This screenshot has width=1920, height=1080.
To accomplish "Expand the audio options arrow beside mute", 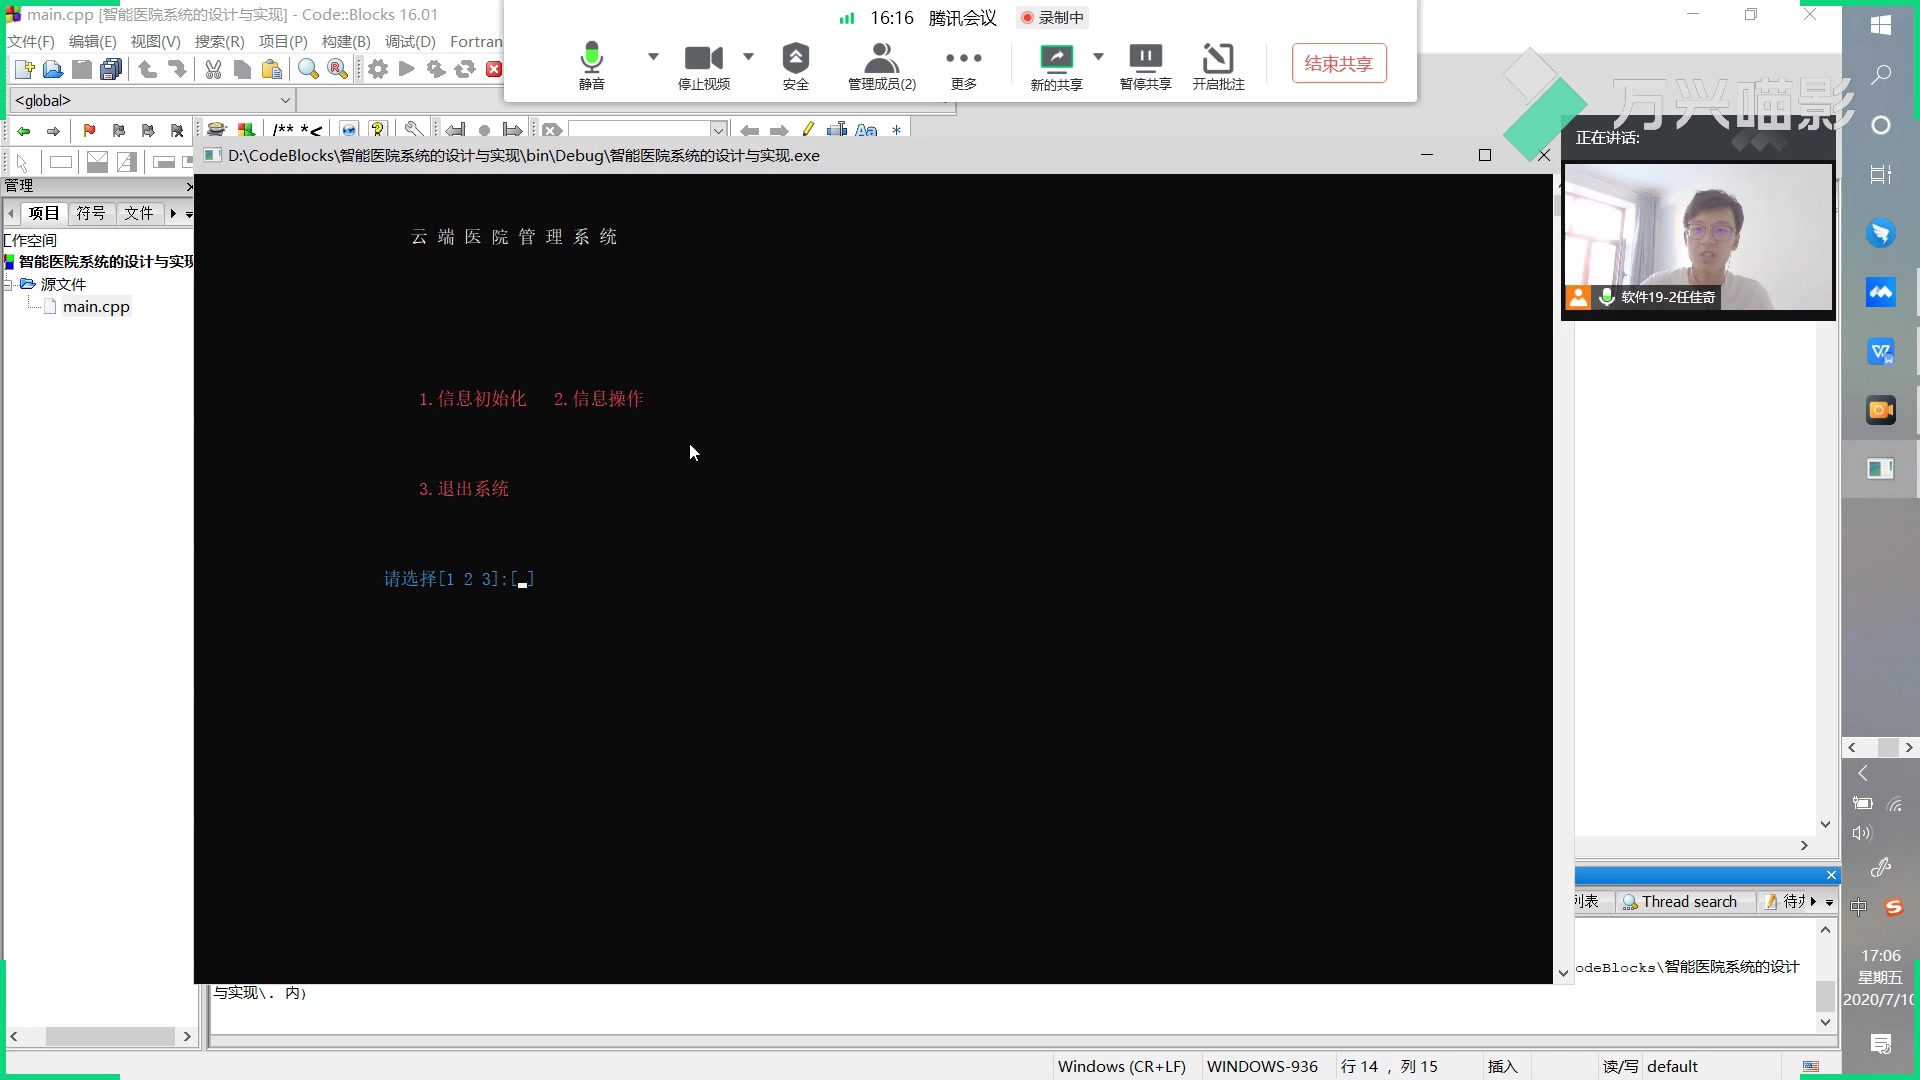I will 653,56.
